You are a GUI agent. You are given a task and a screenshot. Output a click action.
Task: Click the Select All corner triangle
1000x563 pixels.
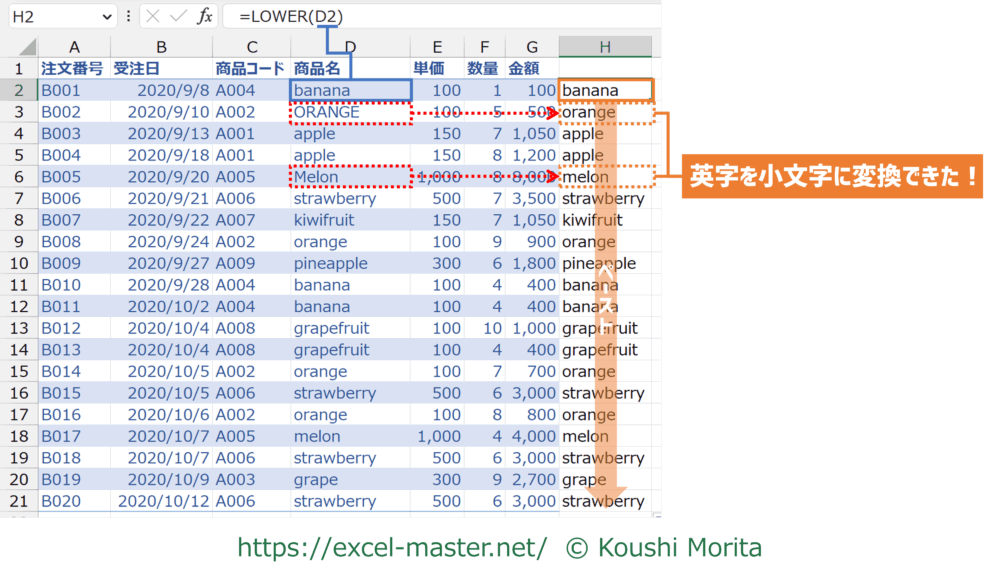27,48
